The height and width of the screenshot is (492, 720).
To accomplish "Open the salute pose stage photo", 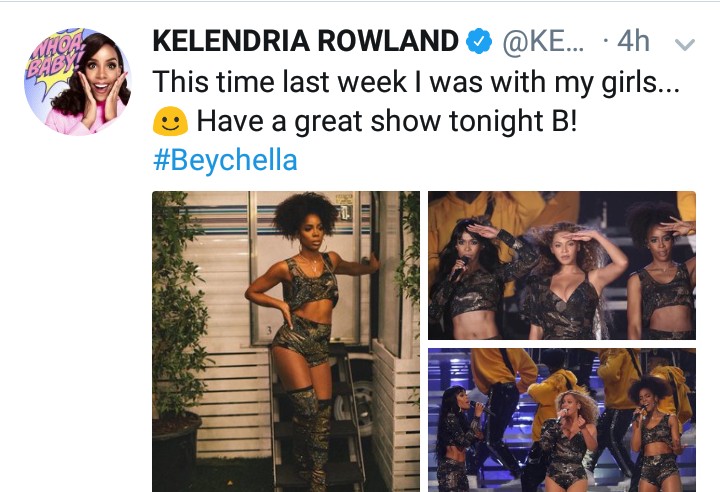I will point(562,266).
